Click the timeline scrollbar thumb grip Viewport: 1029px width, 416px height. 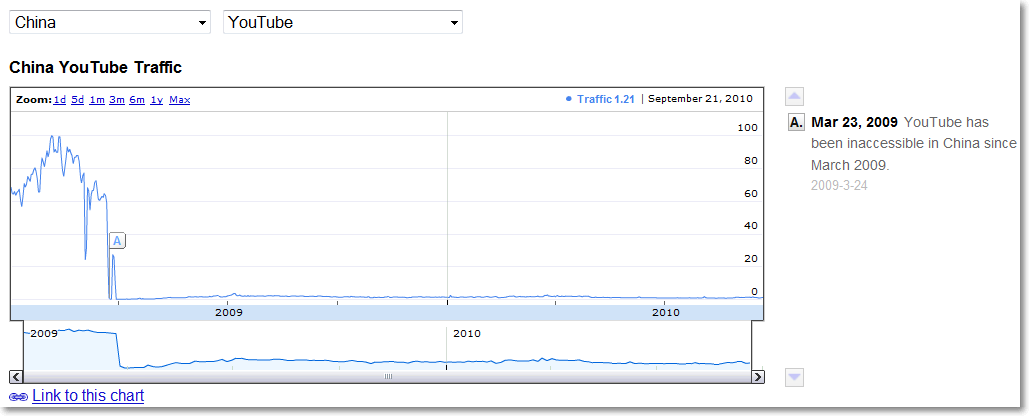click(x=388, y=377)
